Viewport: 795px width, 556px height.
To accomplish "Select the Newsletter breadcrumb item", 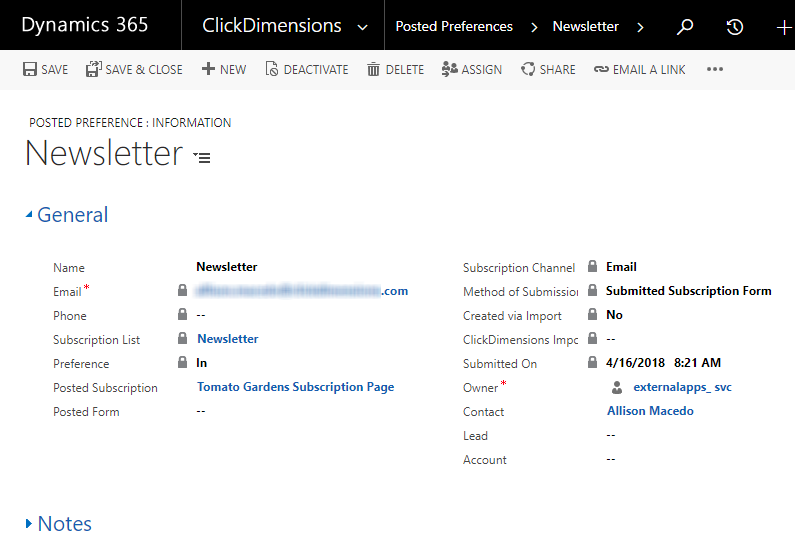I will coord(586,26).
